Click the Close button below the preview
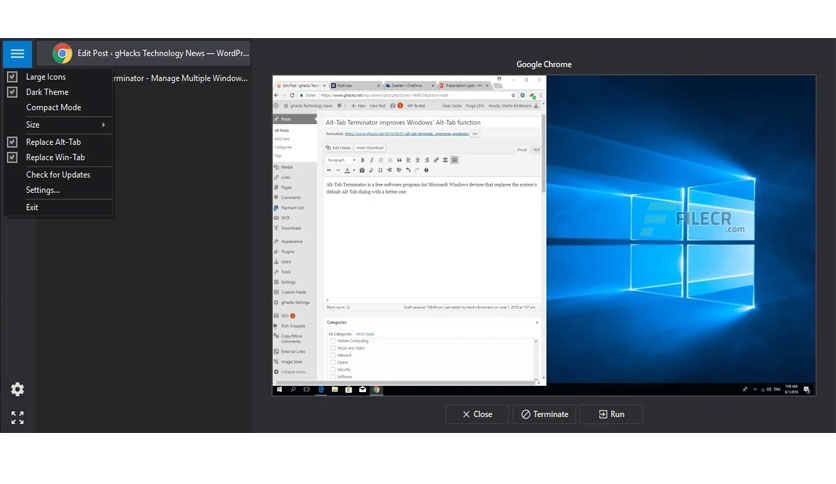The height and width of the screenshot is (484, 836). pyautogui.click(x=477, y=414)
